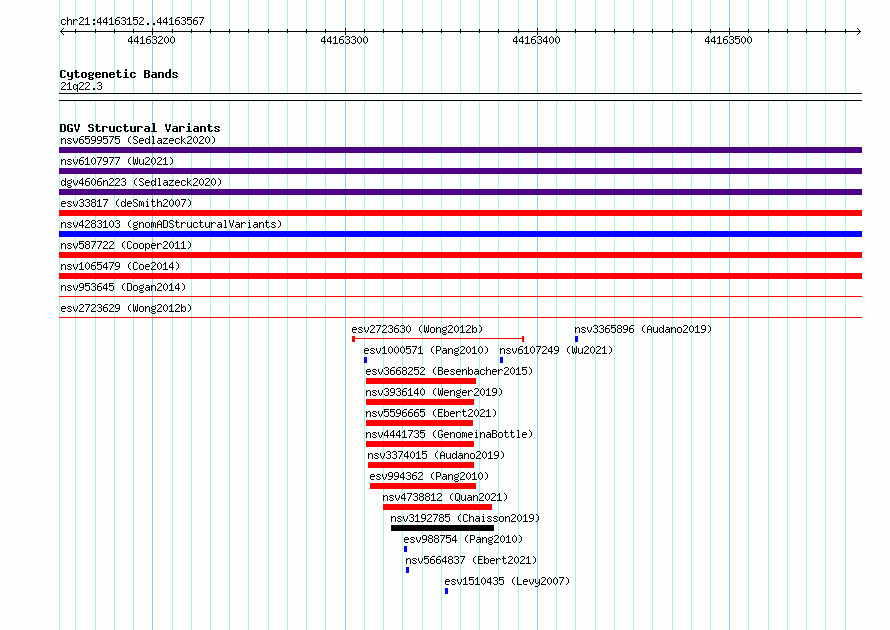The height and width of the screenshot is (630, 890).
Task: Click ruler position 44163200
Action: (152, 40)
